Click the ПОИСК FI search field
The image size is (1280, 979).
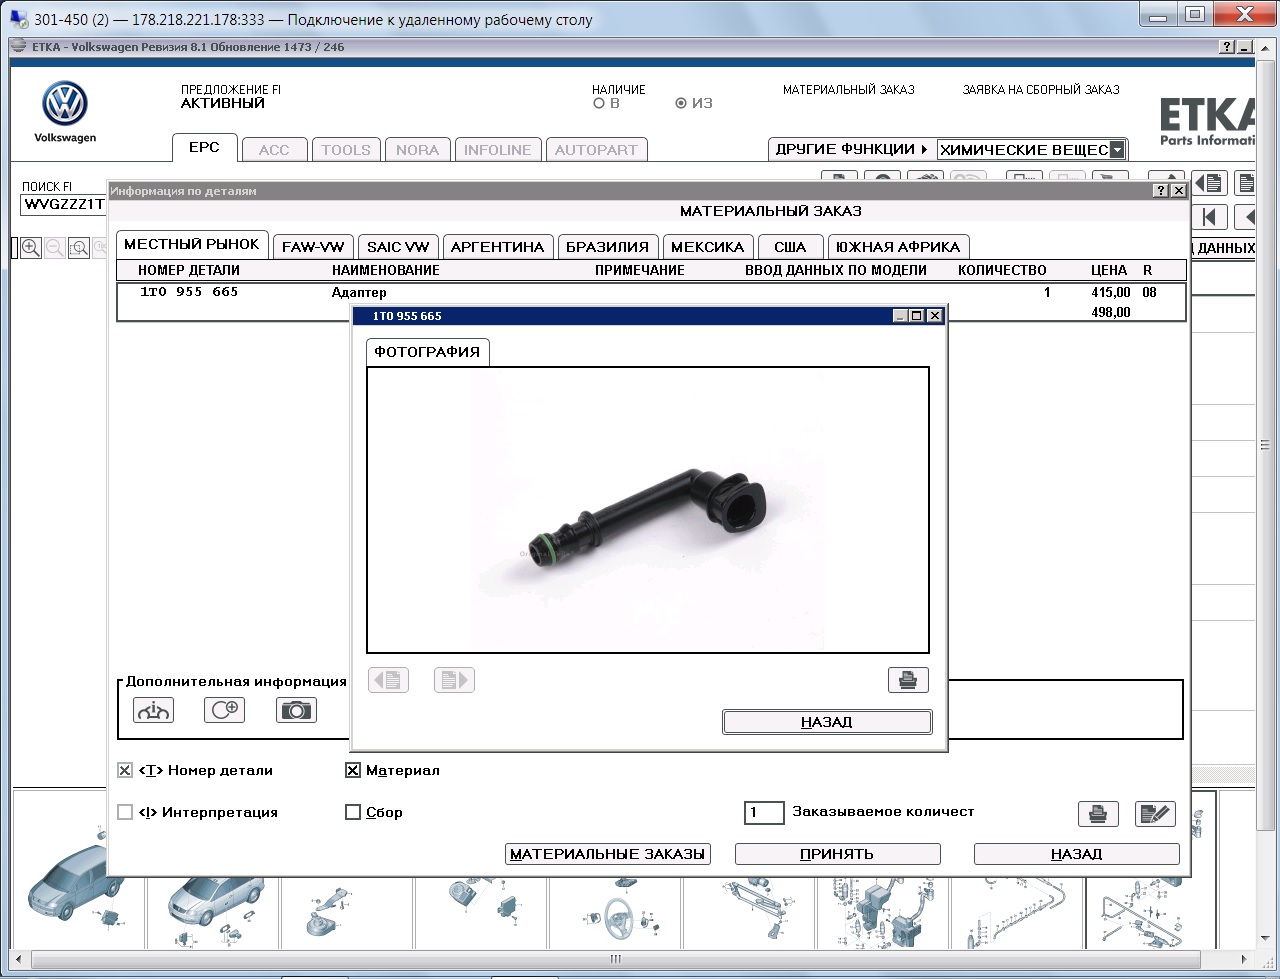point(63,205)
